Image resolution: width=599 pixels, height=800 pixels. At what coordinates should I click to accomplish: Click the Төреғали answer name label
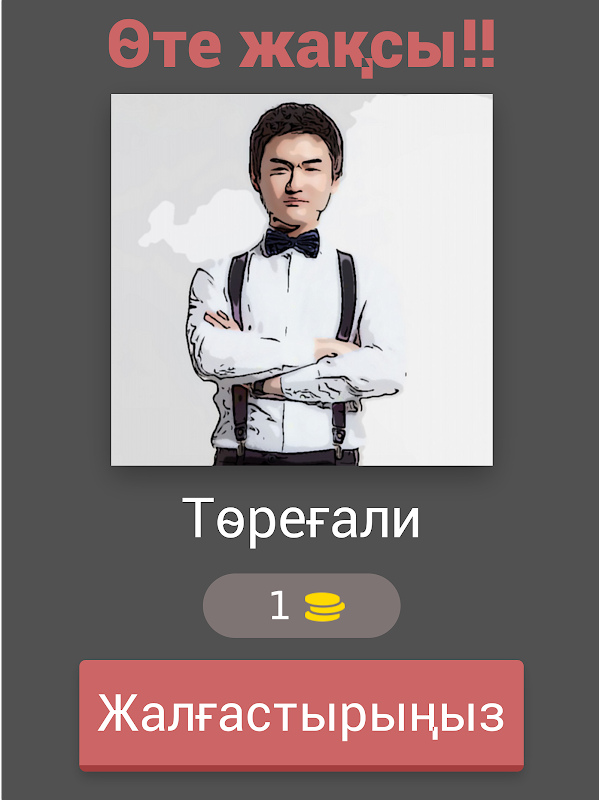(x=301, y=519)
